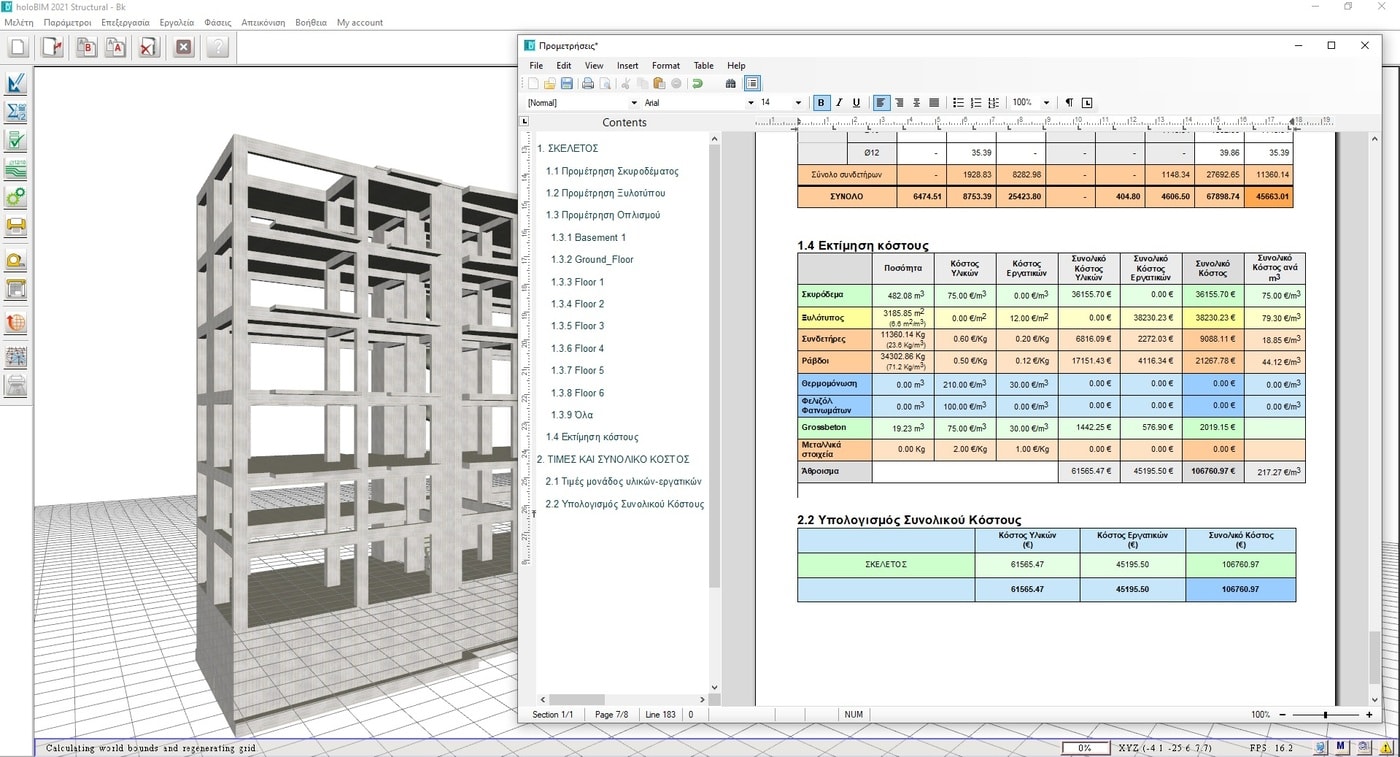Undo with the green arrow icon
Image resolution: width=1400 pixels, height=757 pixels.
point(697,84)
